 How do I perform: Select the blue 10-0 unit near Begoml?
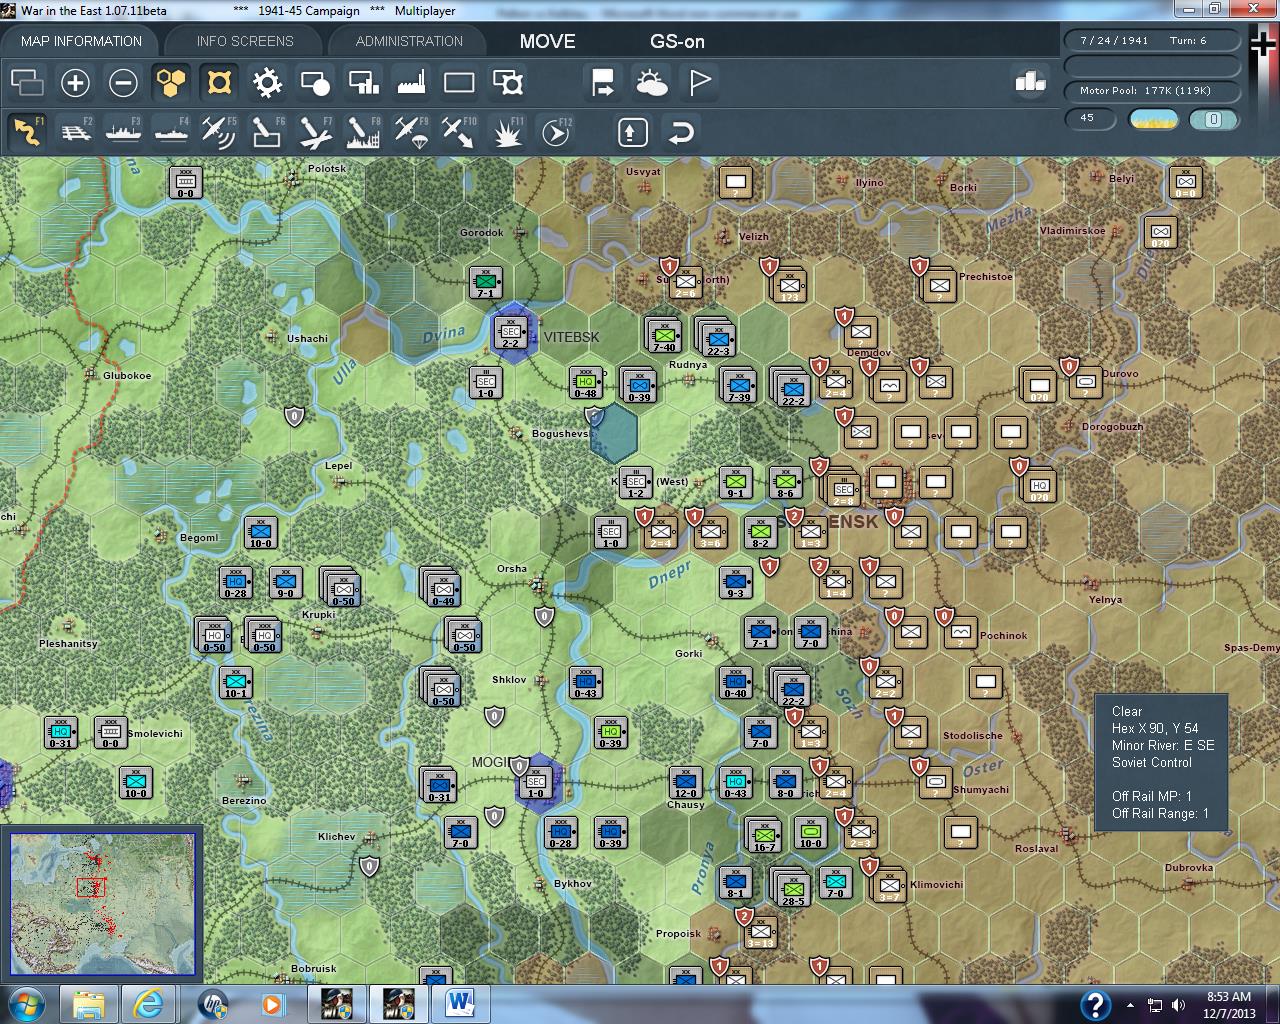260,533
